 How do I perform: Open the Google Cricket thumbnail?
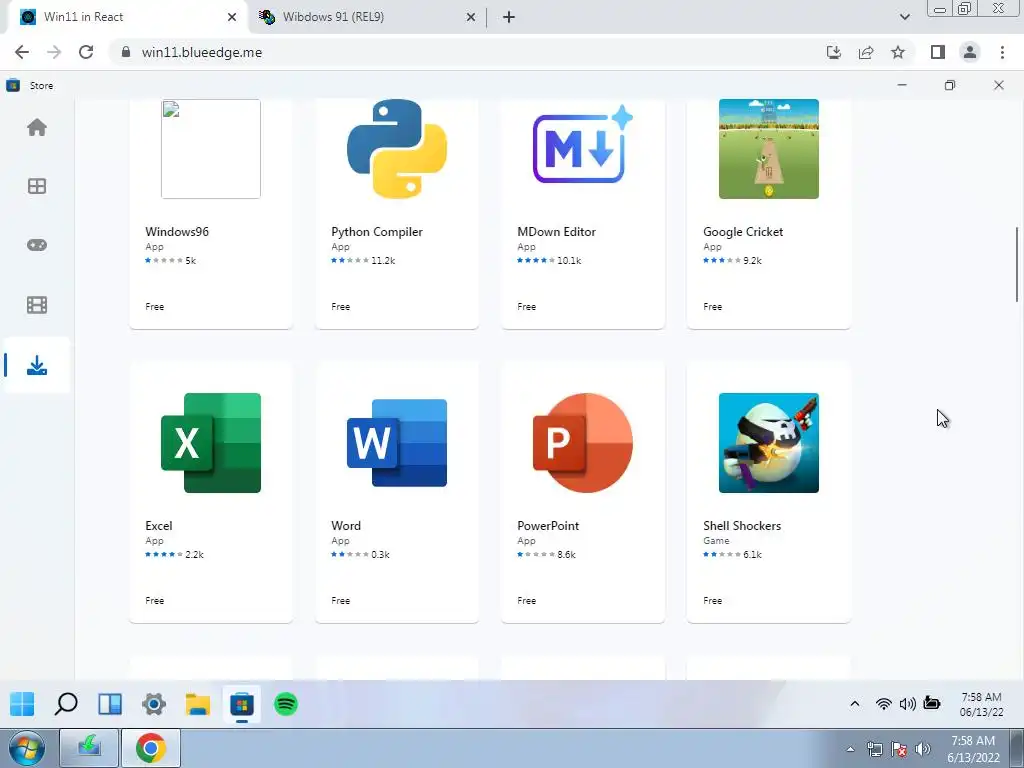tap(769, 149)
